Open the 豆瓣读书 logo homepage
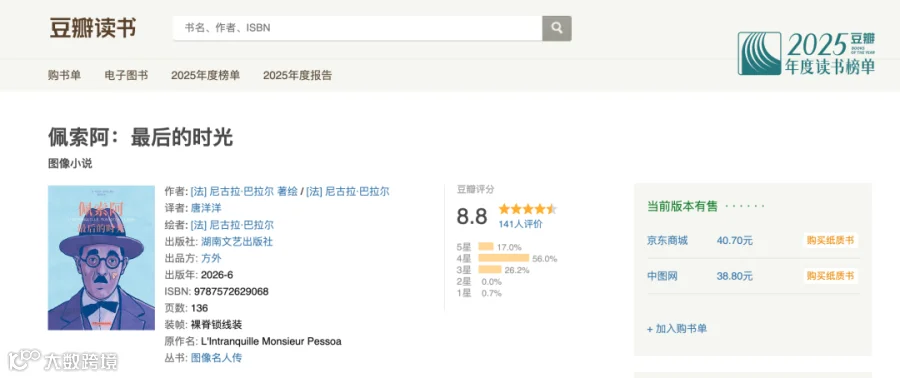The image size is (900, 378). click(92, 28)
